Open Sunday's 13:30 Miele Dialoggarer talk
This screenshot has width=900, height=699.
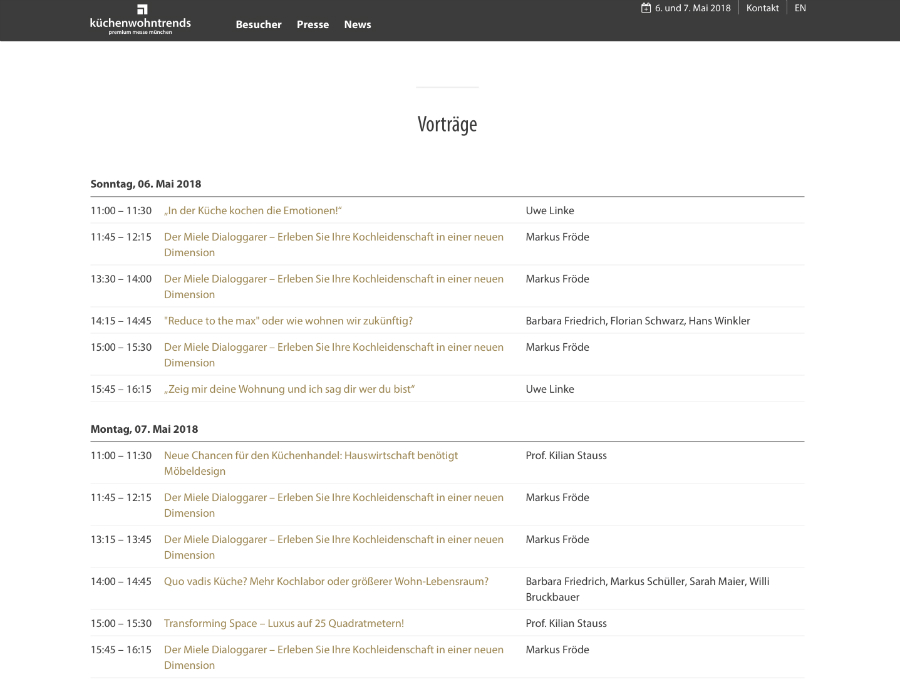click(333, 286)
